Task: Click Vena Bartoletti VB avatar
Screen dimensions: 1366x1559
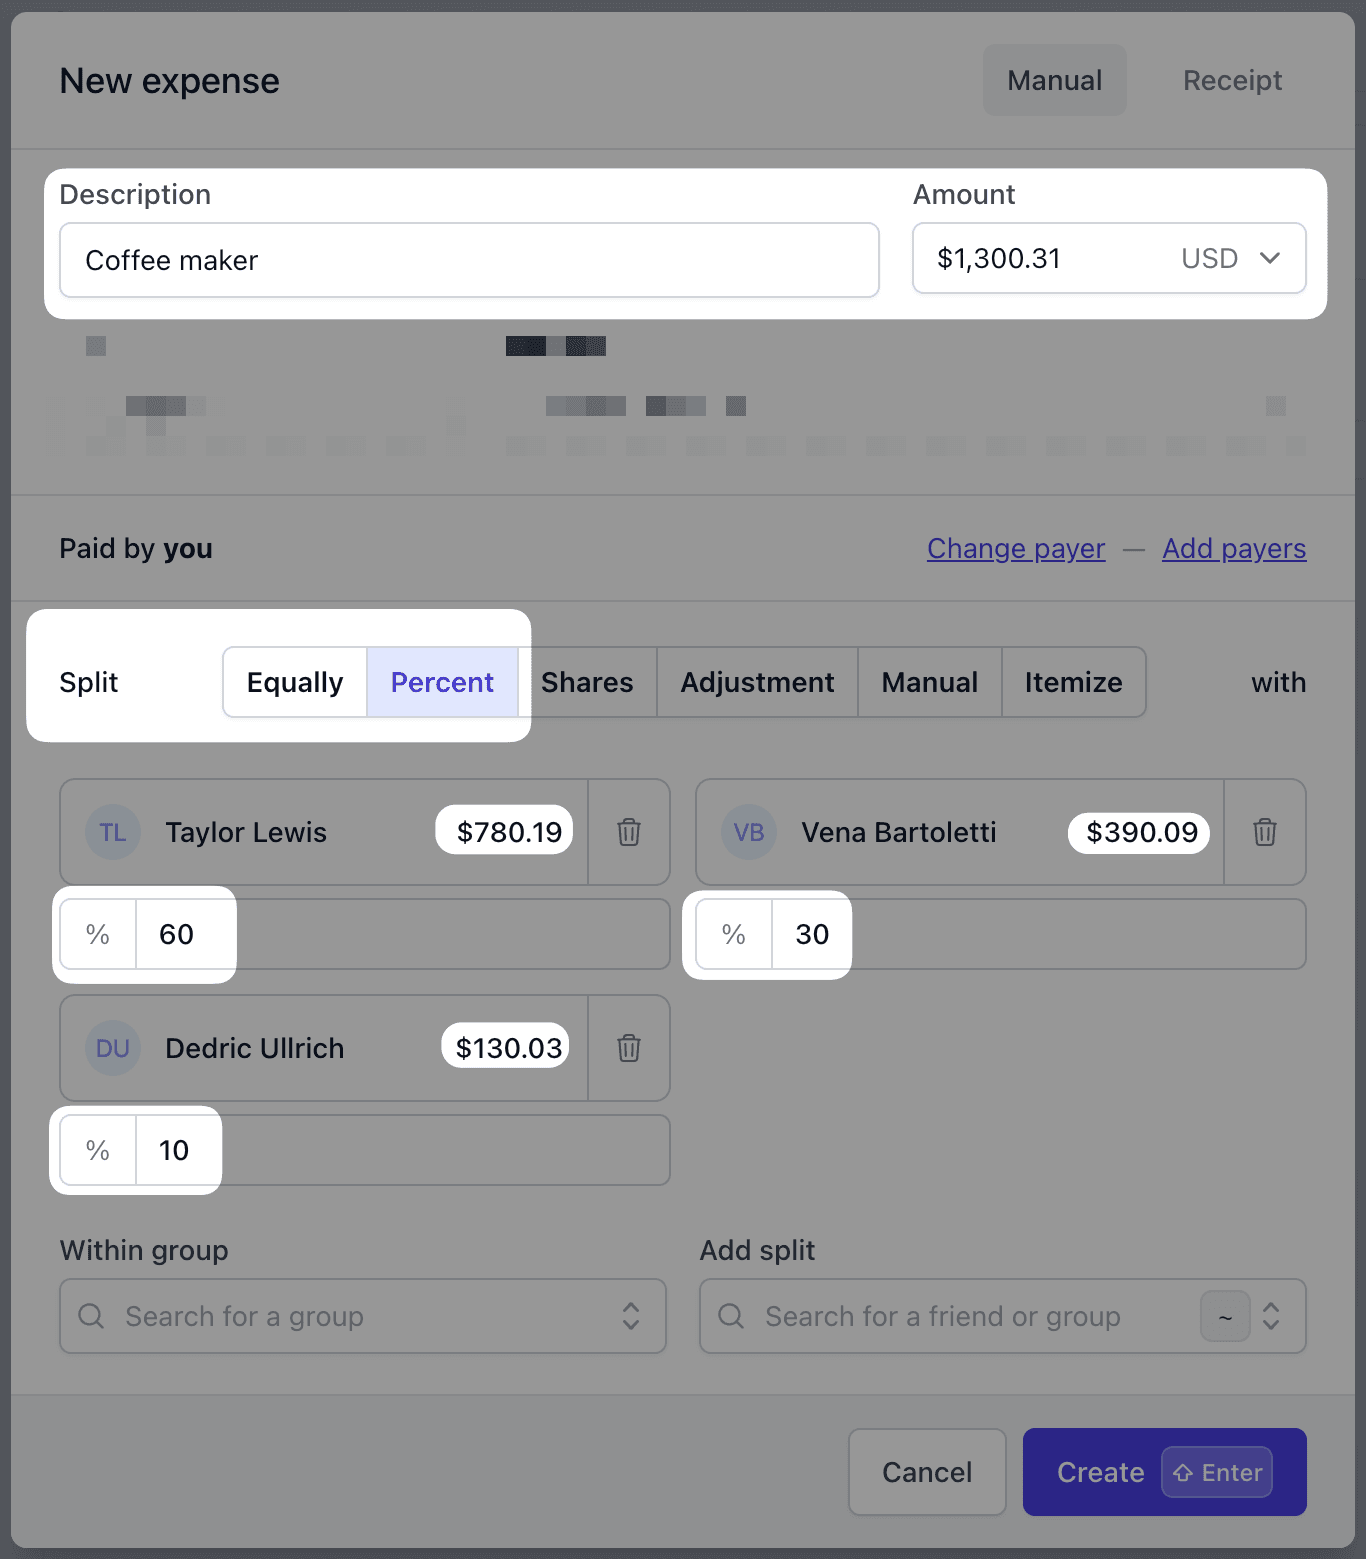Action: pyautogui.click(x=748, y=832)
